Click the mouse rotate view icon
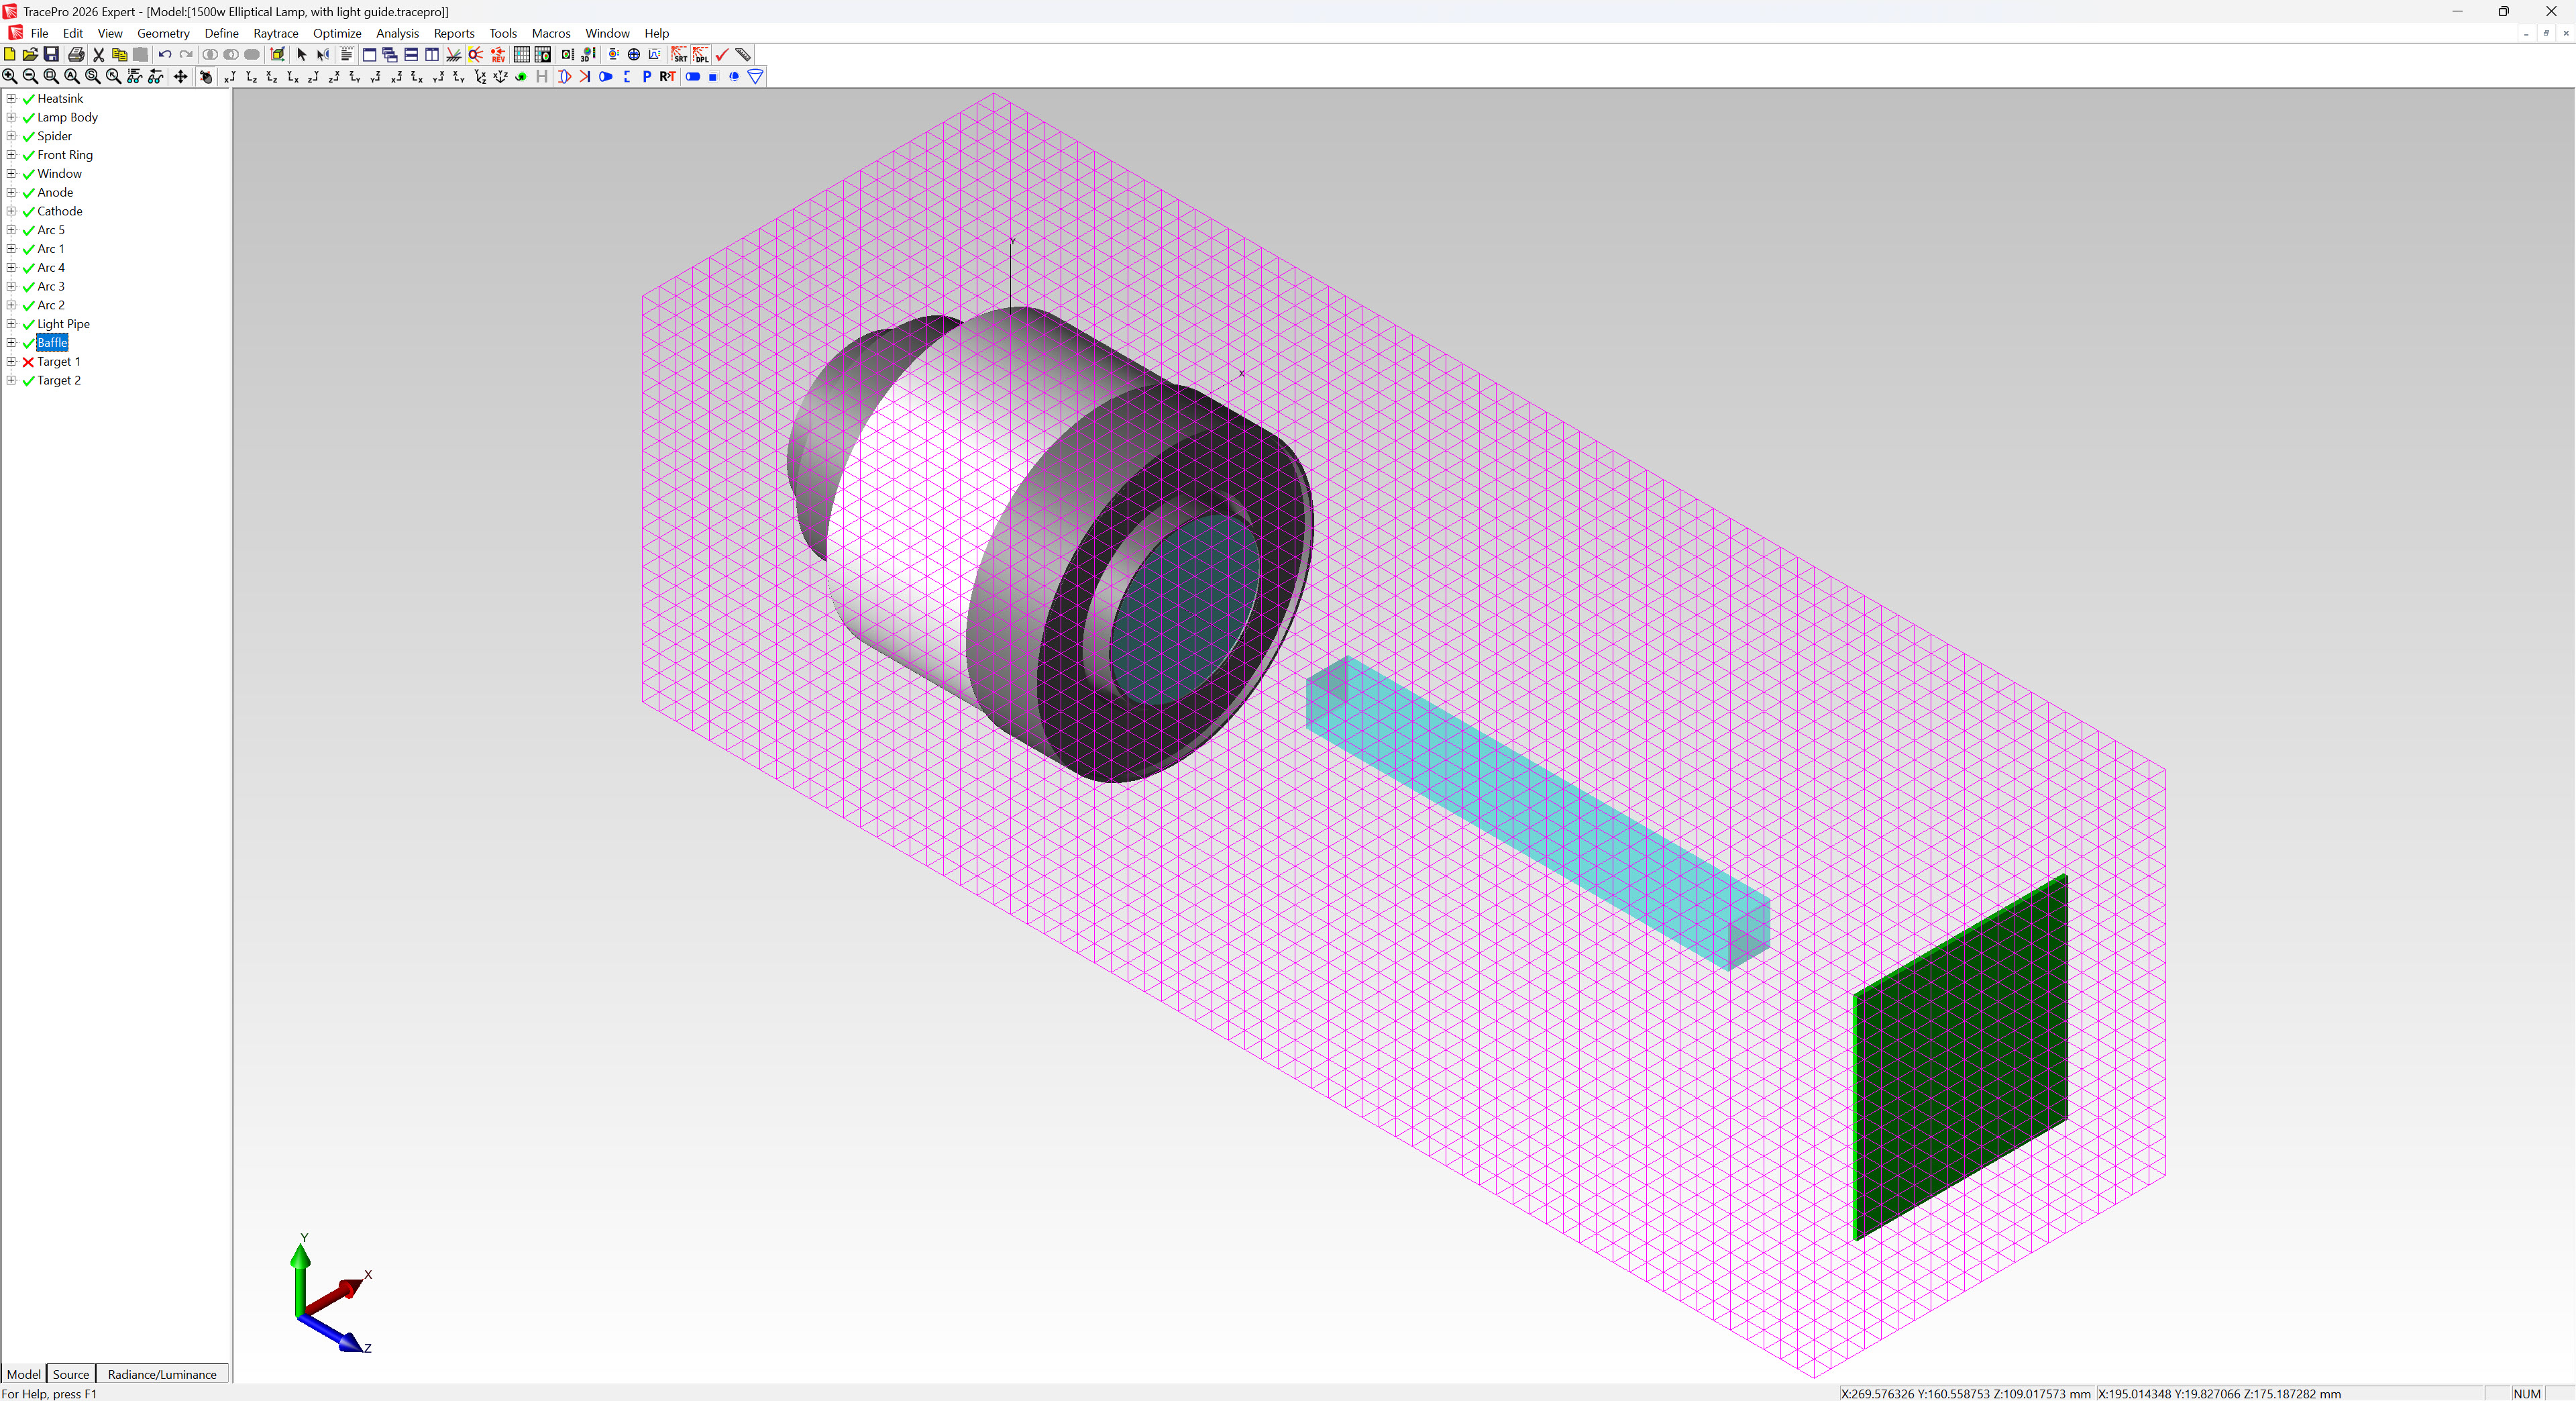The image size is (2576, 1401). [206, 76]
